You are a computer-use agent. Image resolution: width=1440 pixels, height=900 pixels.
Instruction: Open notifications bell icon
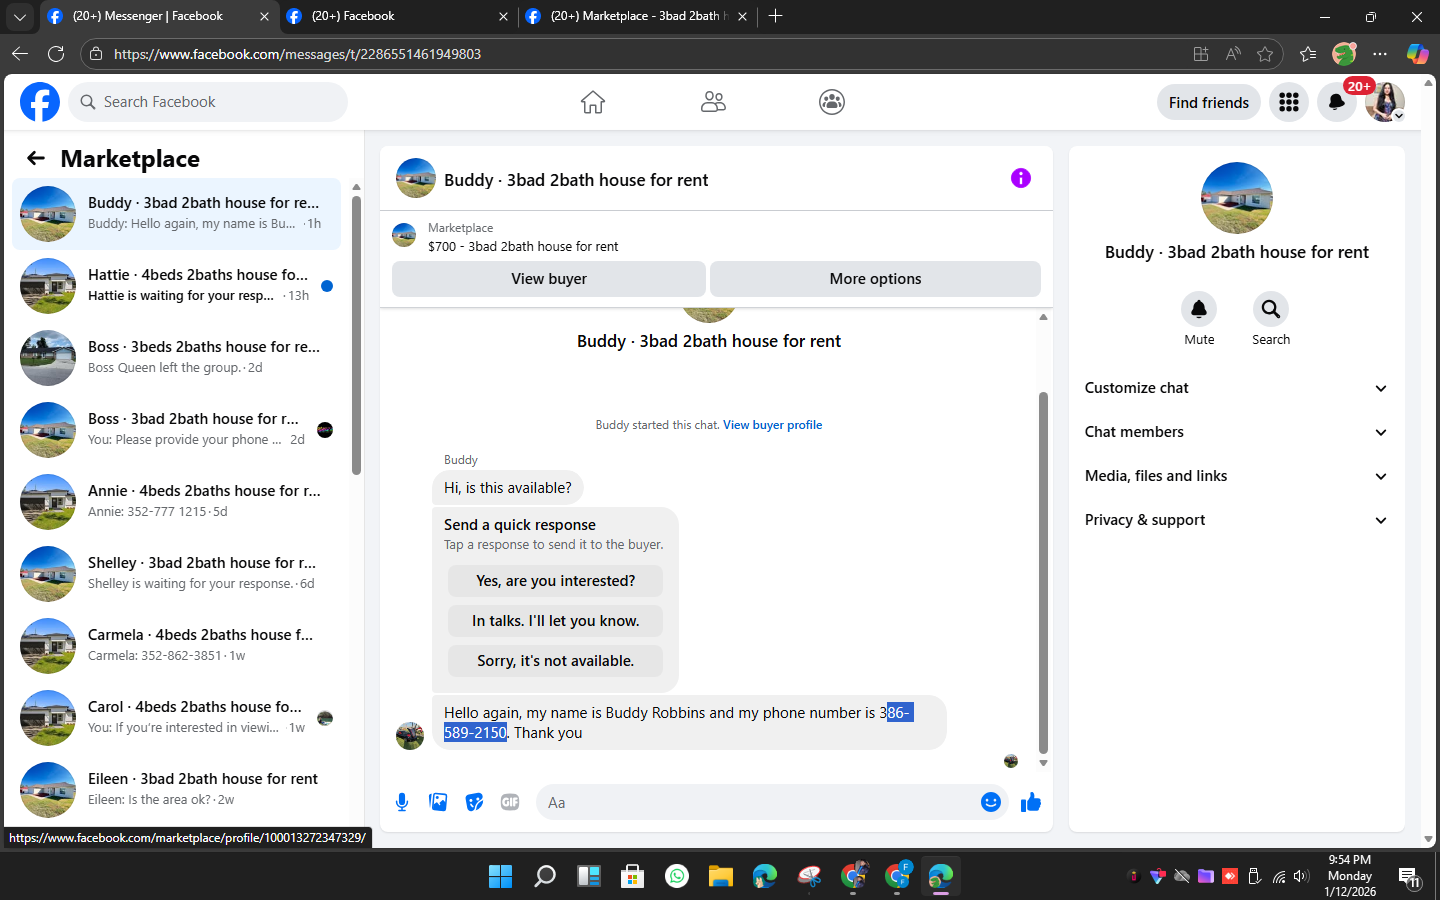click(1336, 102)
